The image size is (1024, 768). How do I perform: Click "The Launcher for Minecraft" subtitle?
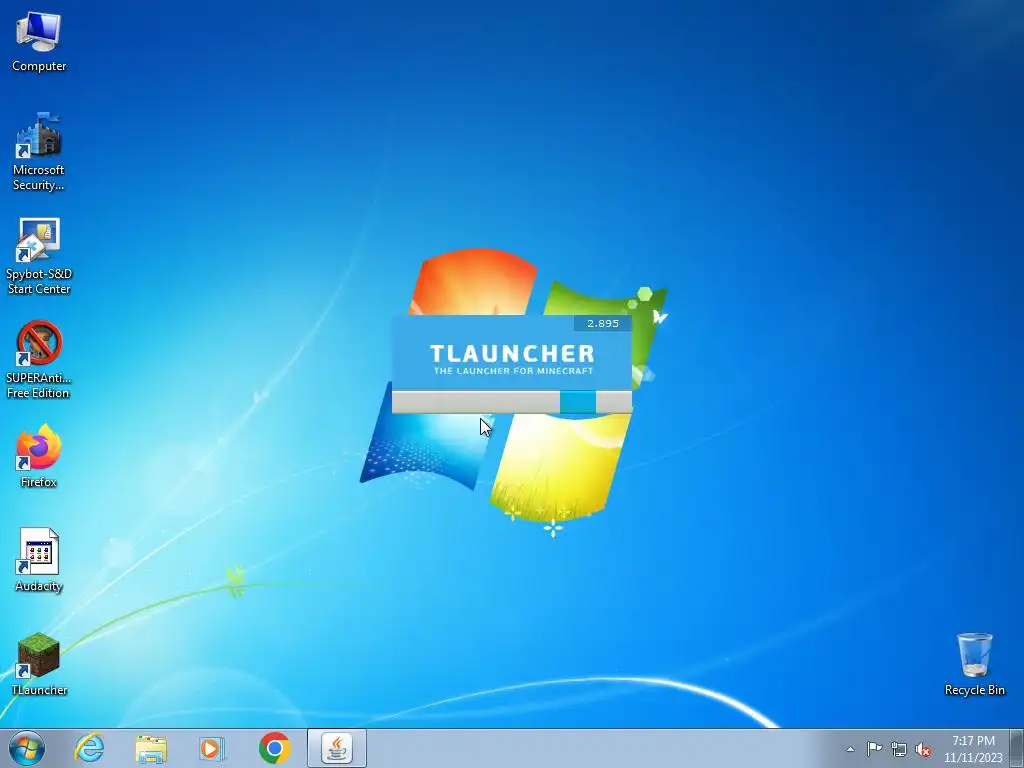point(513,371)
